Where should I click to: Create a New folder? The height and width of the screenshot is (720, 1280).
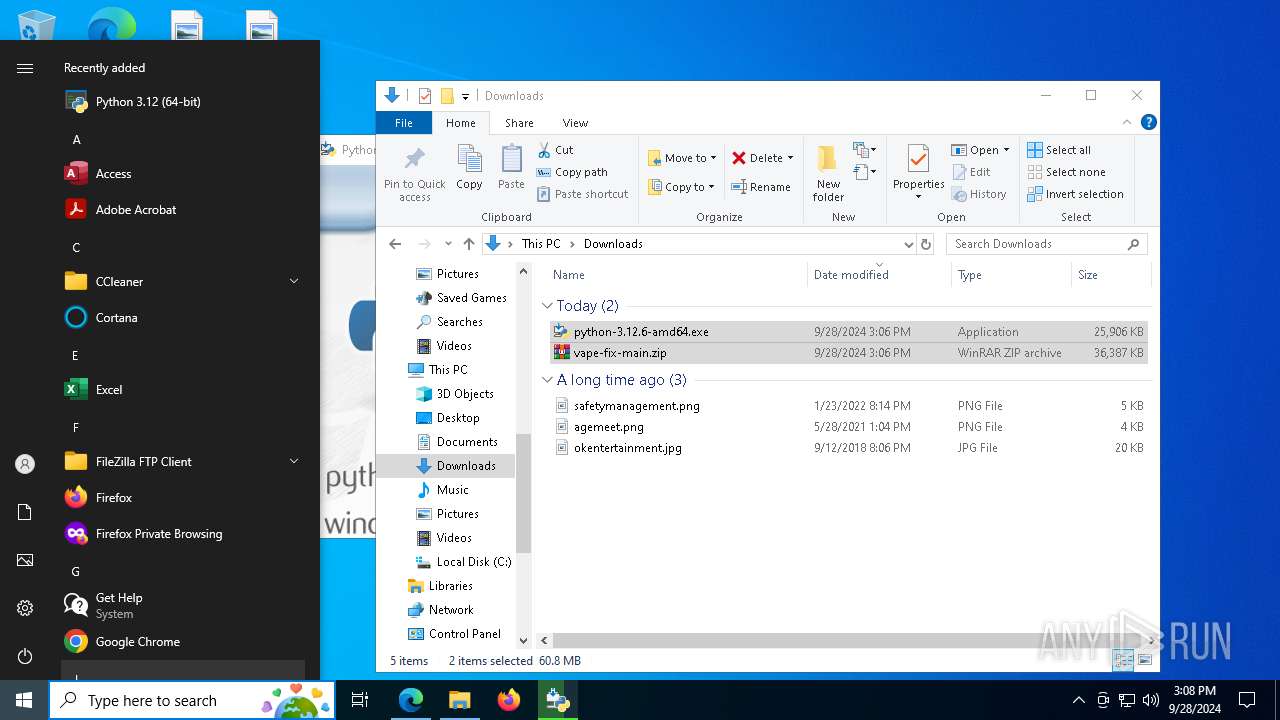tap(828, 174)
